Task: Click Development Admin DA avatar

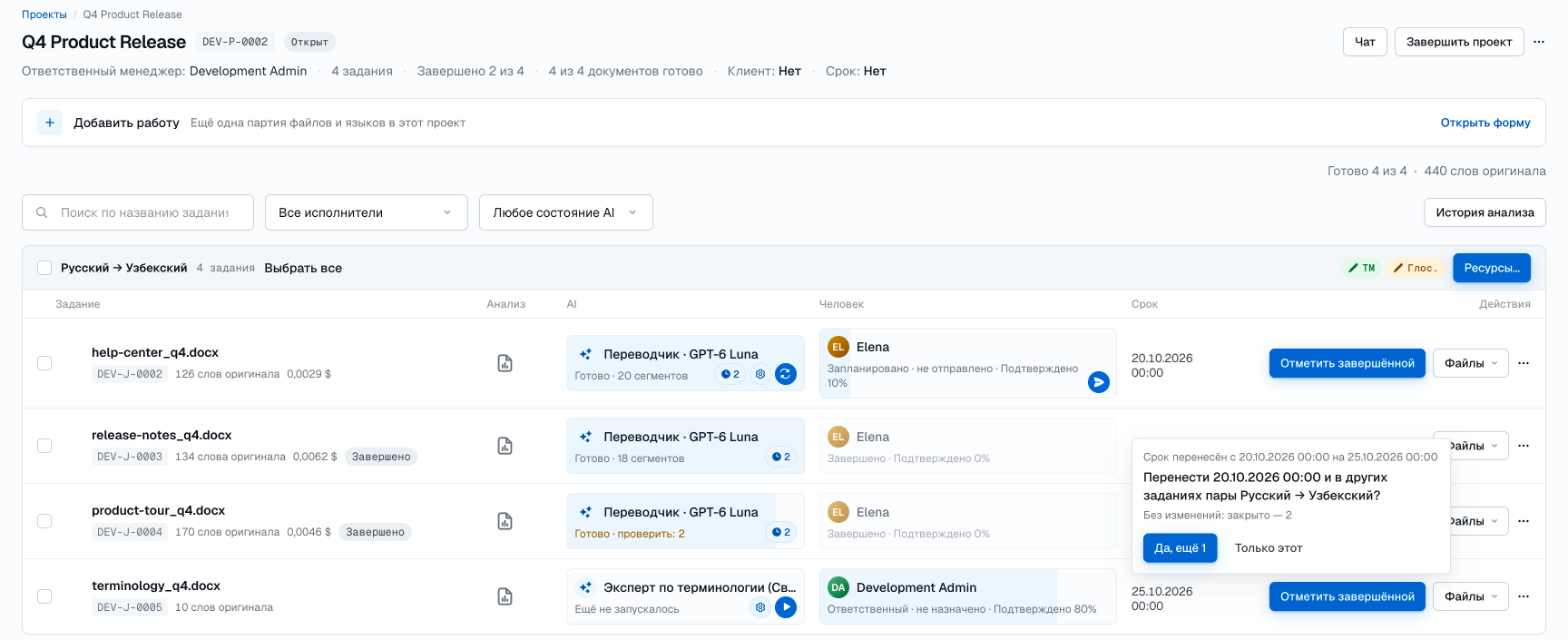Action: tap(838, 587)
